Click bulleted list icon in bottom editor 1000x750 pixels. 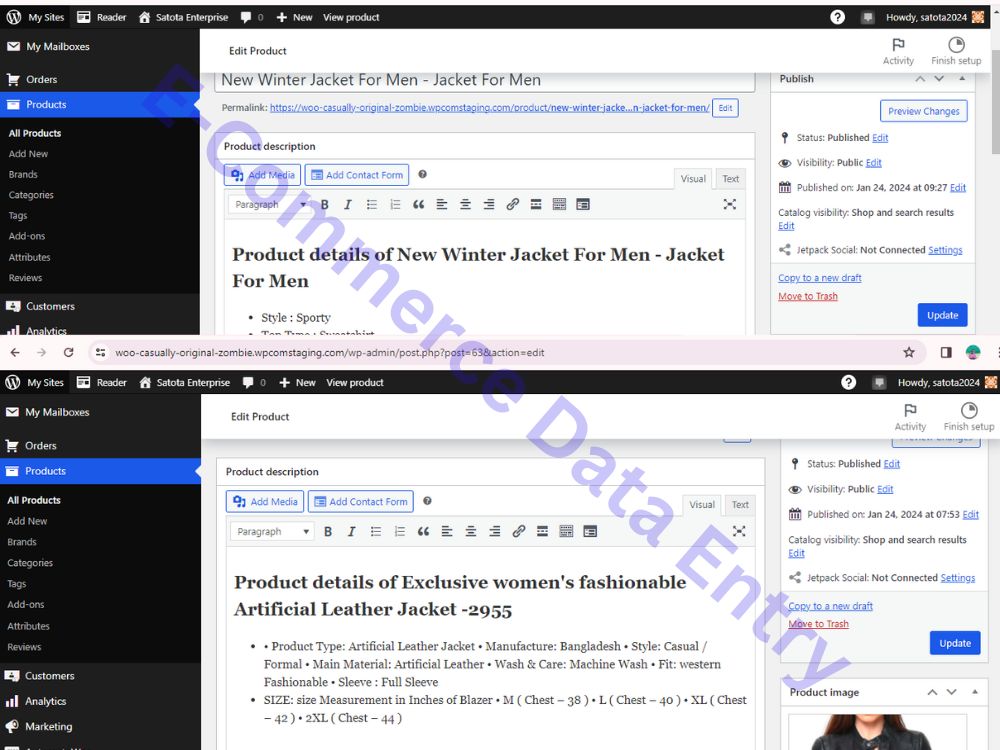pos(376,531)
